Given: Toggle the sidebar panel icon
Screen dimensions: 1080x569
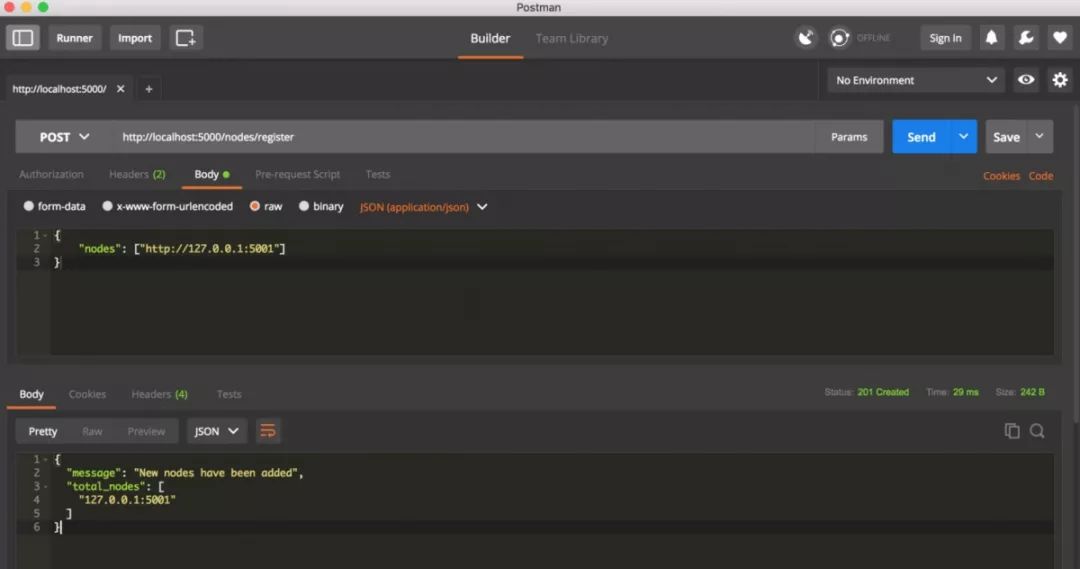Looking at the screenshot, I should coord(23,38).
